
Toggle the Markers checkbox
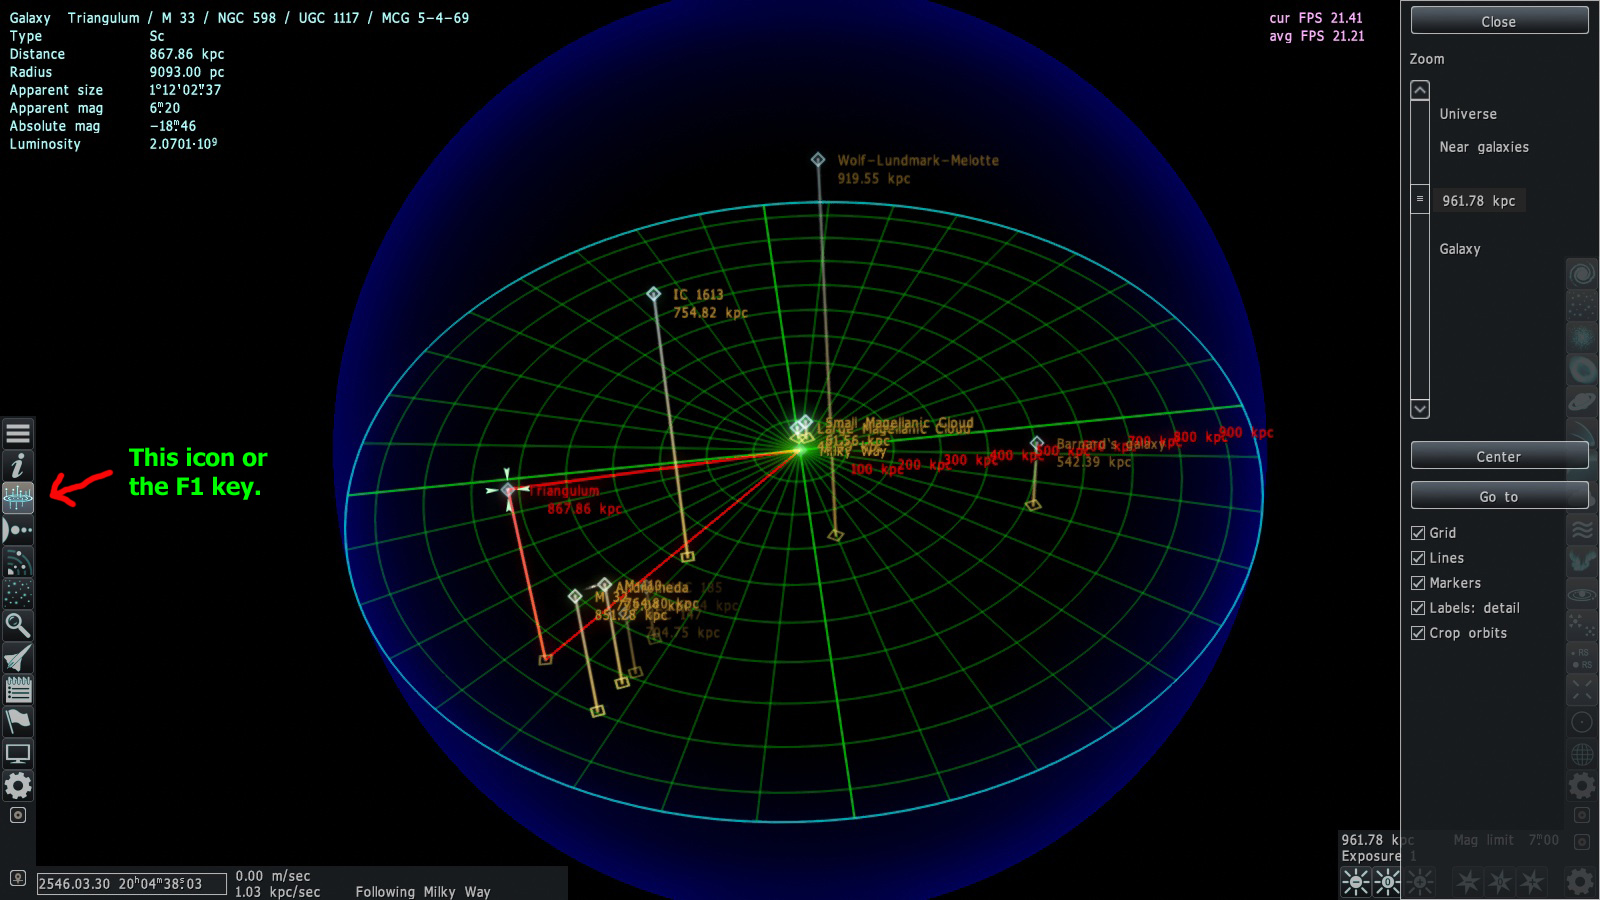pos(1418,583)
